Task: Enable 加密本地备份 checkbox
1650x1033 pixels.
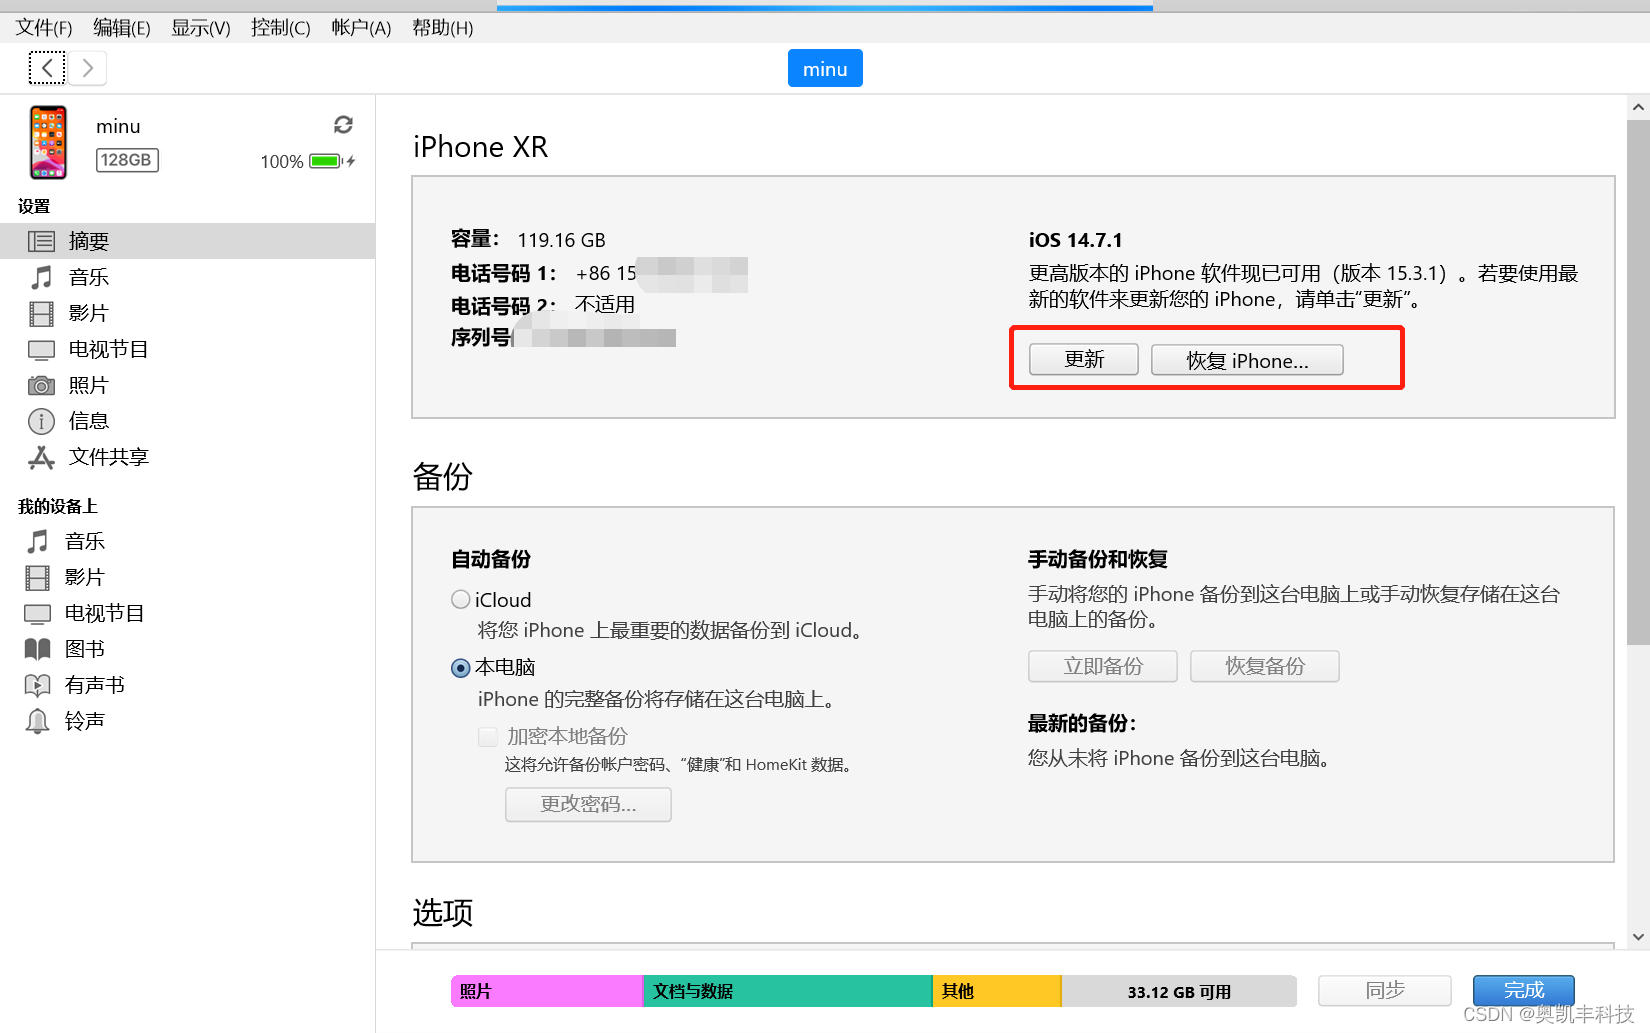Action: pos(487,736)
